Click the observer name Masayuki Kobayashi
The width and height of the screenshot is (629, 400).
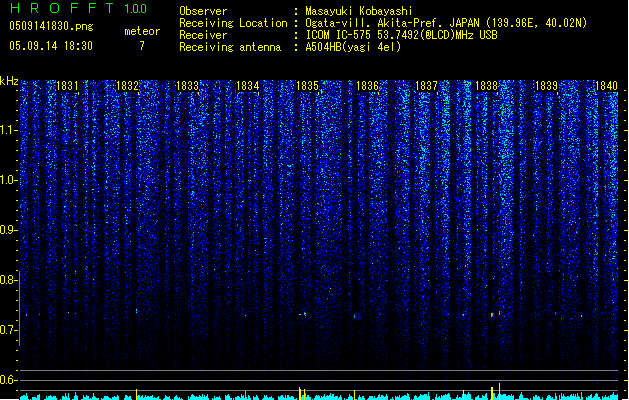click(x=359, y=11)
